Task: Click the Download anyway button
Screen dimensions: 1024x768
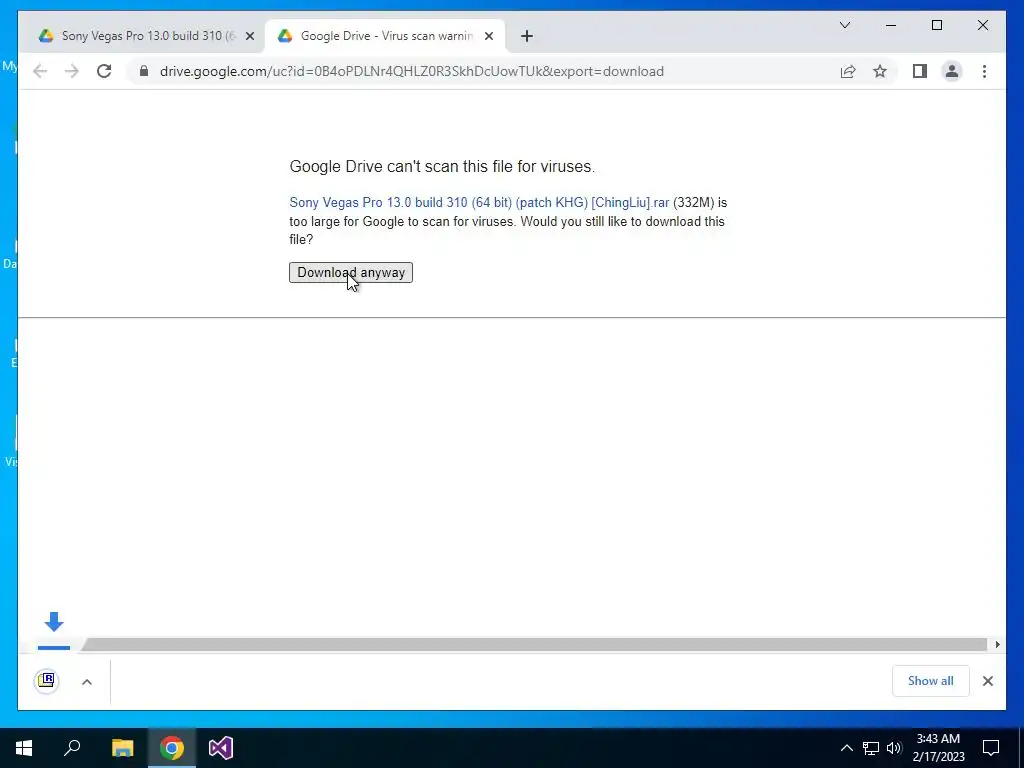Action: click(351, 272)
